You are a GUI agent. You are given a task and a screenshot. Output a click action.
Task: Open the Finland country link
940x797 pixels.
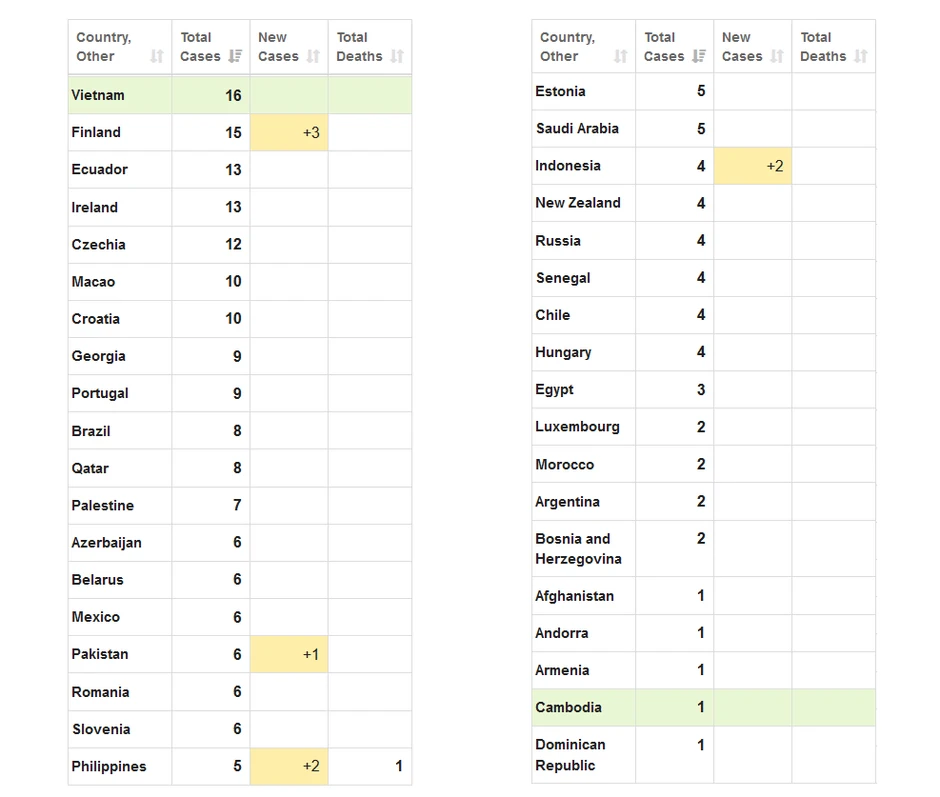click(96, 132)
